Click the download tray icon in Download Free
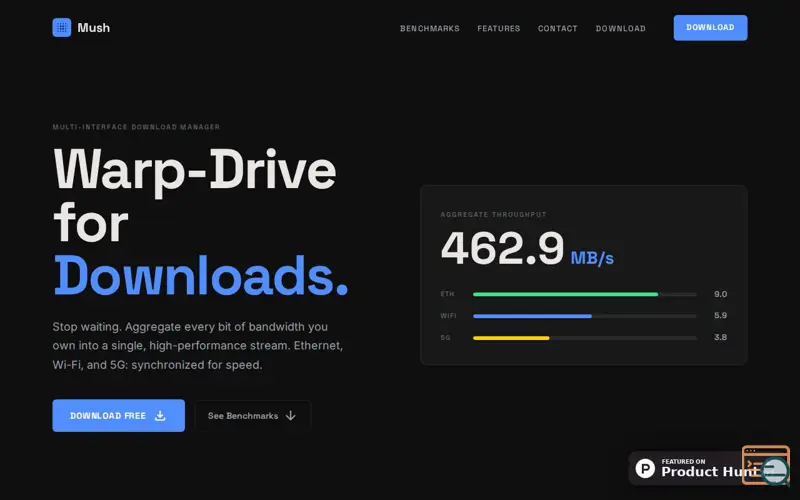The width and height of the screenshot is (800, 500). click(160, 415)
